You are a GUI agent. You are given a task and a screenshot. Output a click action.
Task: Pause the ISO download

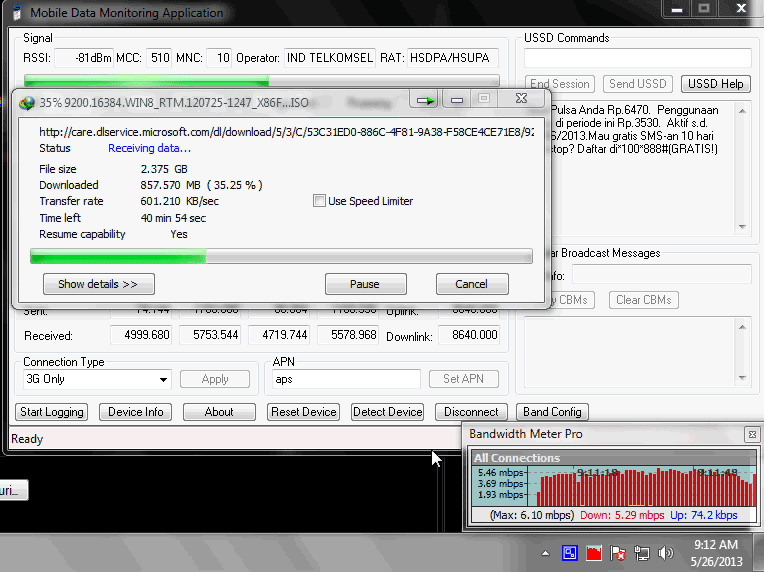point(365,284)
